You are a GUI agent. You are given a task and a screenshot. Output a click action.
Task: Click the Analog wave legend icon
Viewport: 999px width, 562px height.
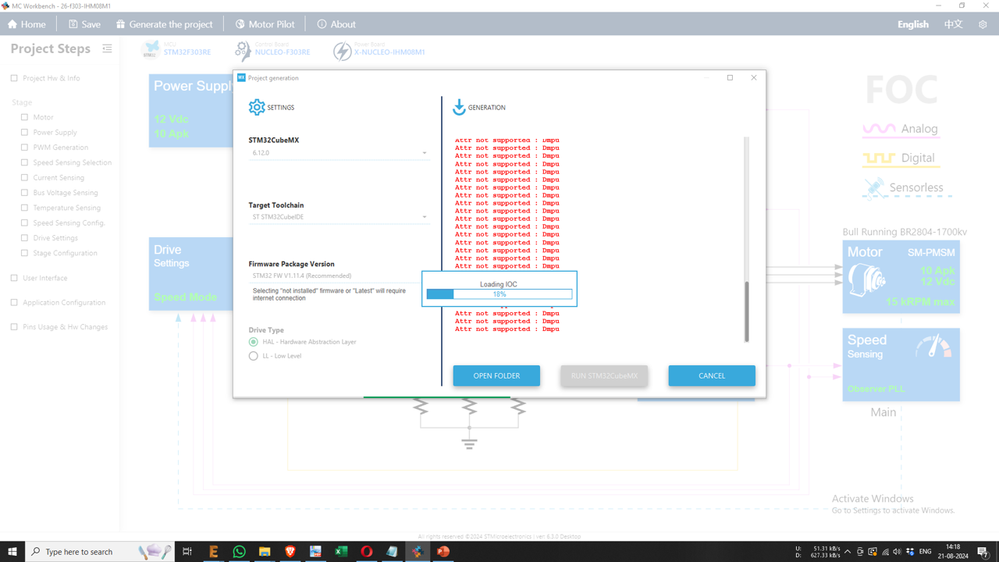[x=879, y=129]
